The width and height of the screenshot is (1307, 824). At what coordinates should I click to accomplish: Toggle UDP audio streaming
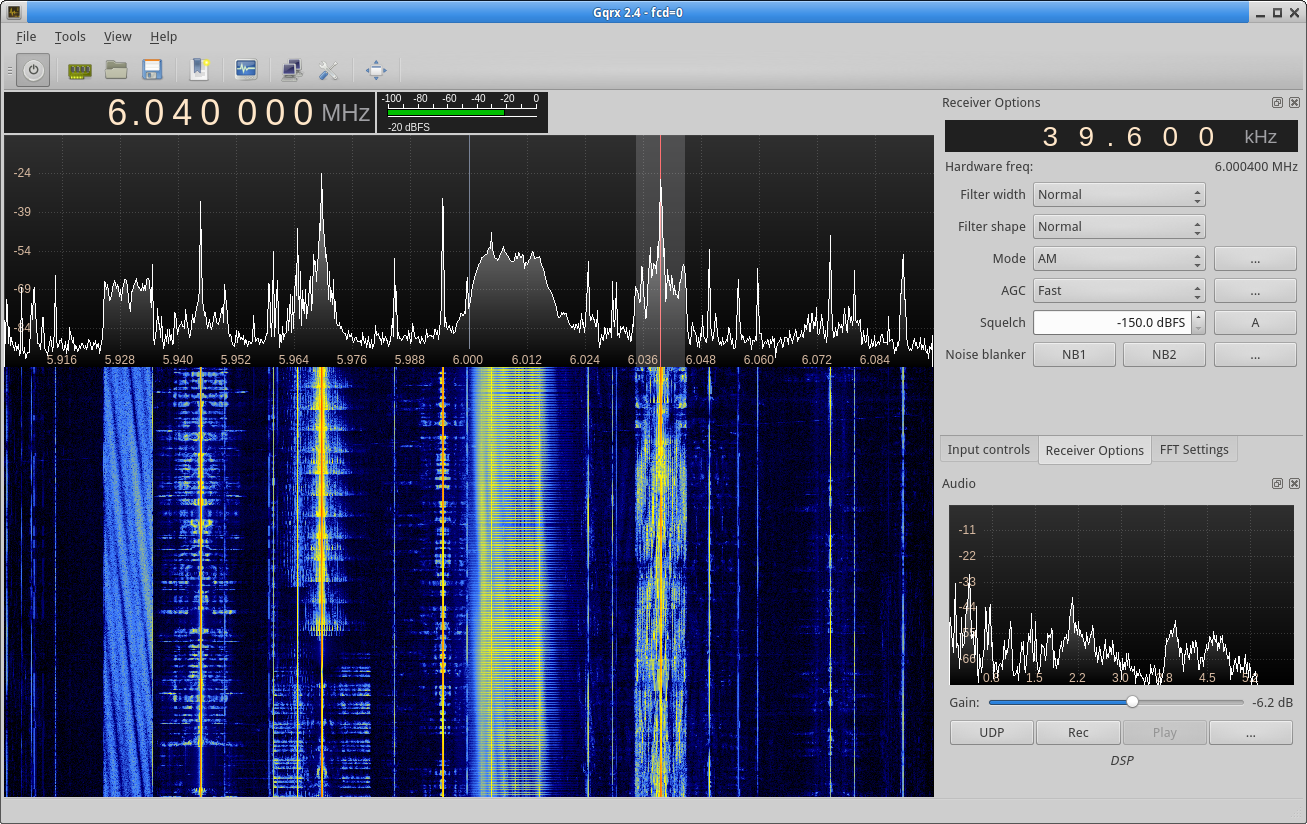(991, 732)
